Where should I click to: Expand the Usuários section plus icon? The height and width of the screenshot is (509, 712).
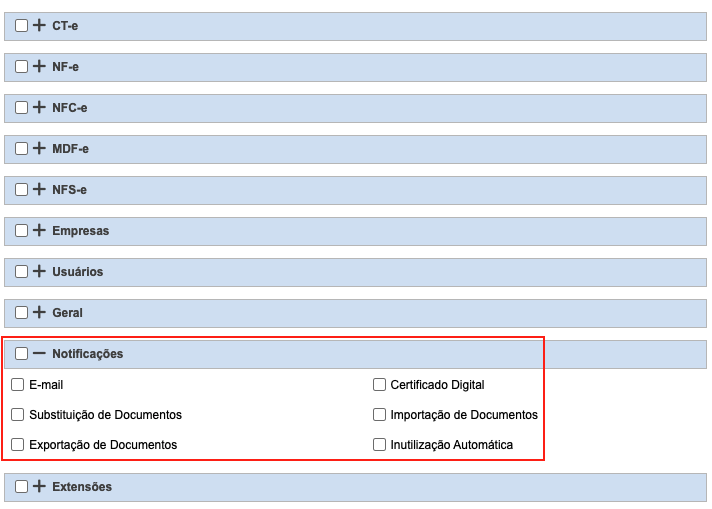40,272
